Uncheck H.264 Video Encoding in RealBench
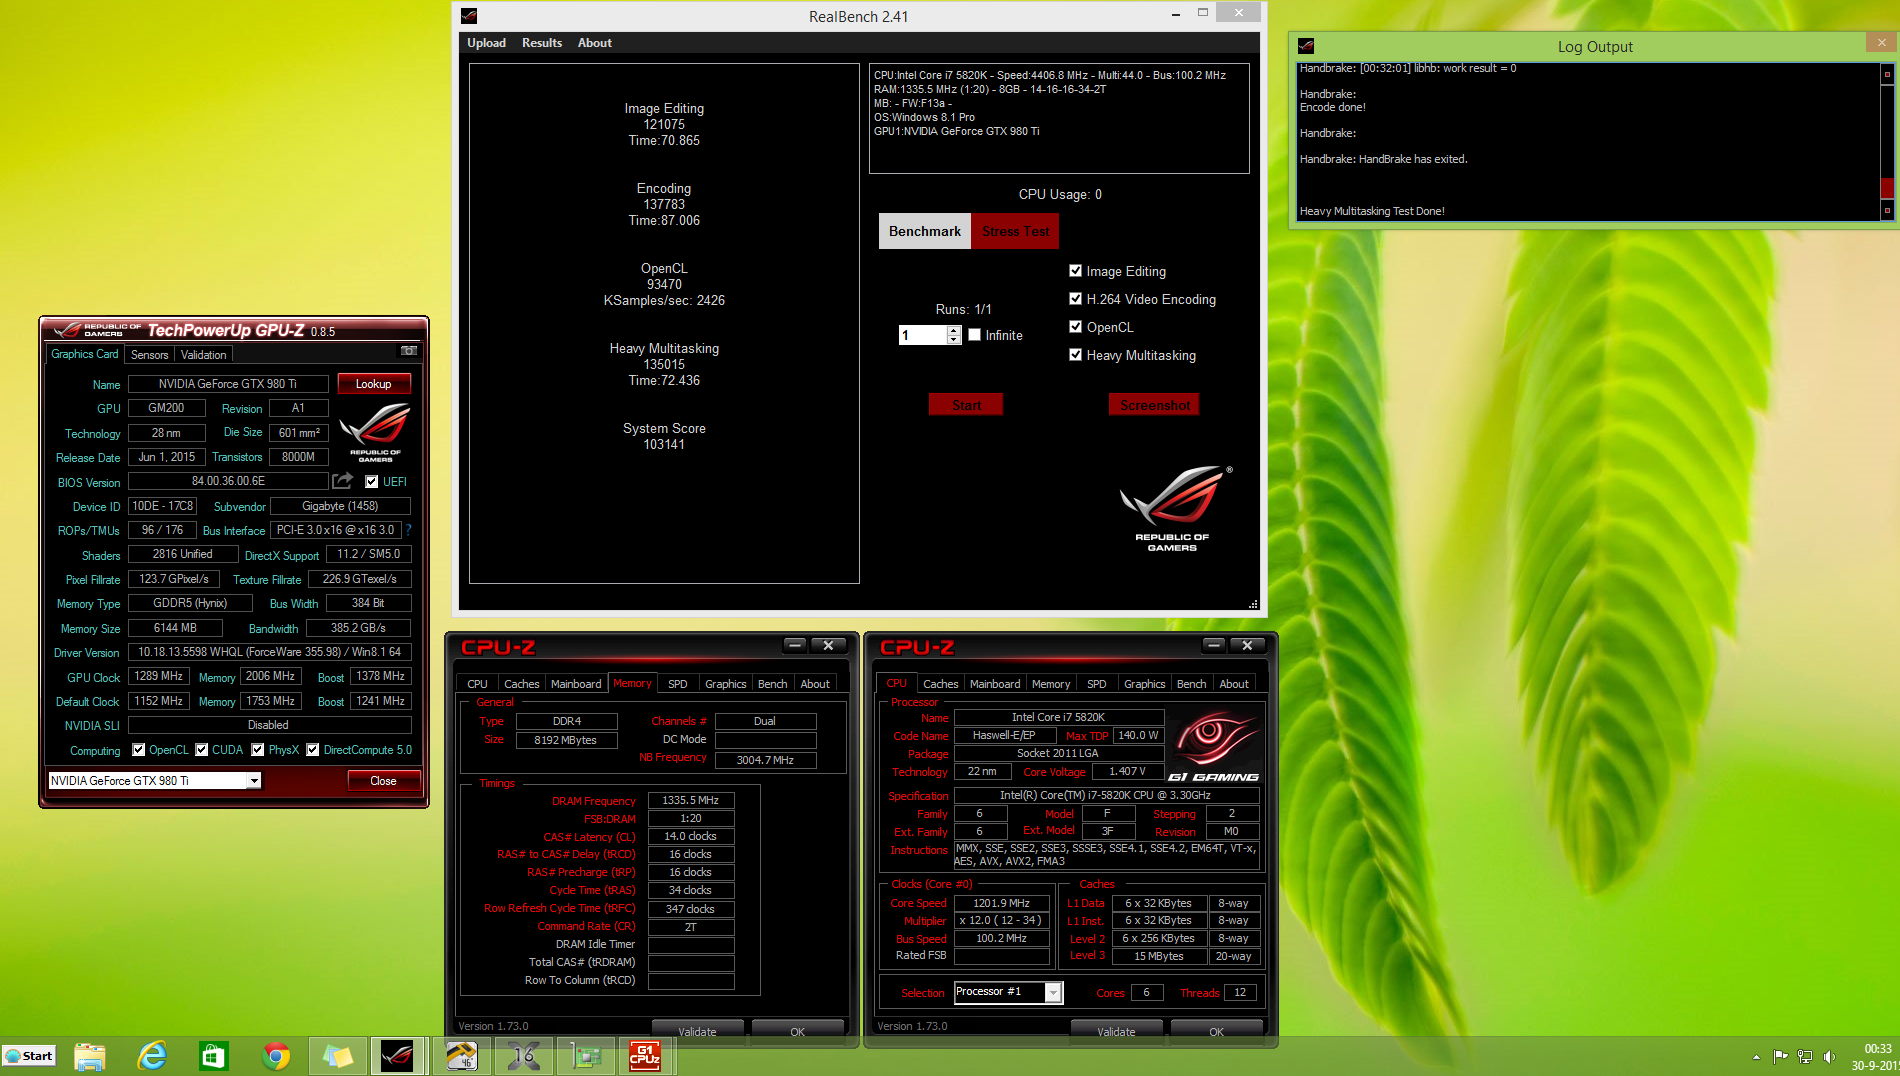 (x=1076, y=299)
